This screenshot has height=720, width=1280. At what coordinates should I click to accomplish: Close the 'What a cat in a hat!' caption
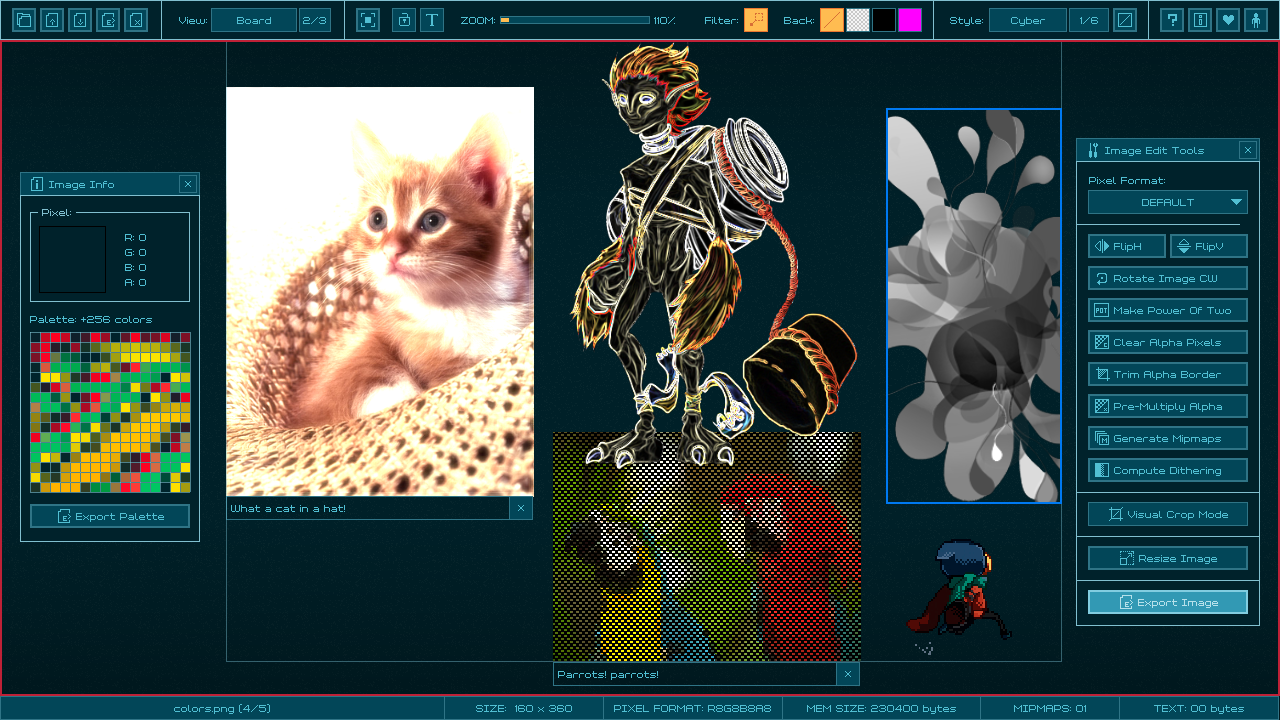coord(521,508)
